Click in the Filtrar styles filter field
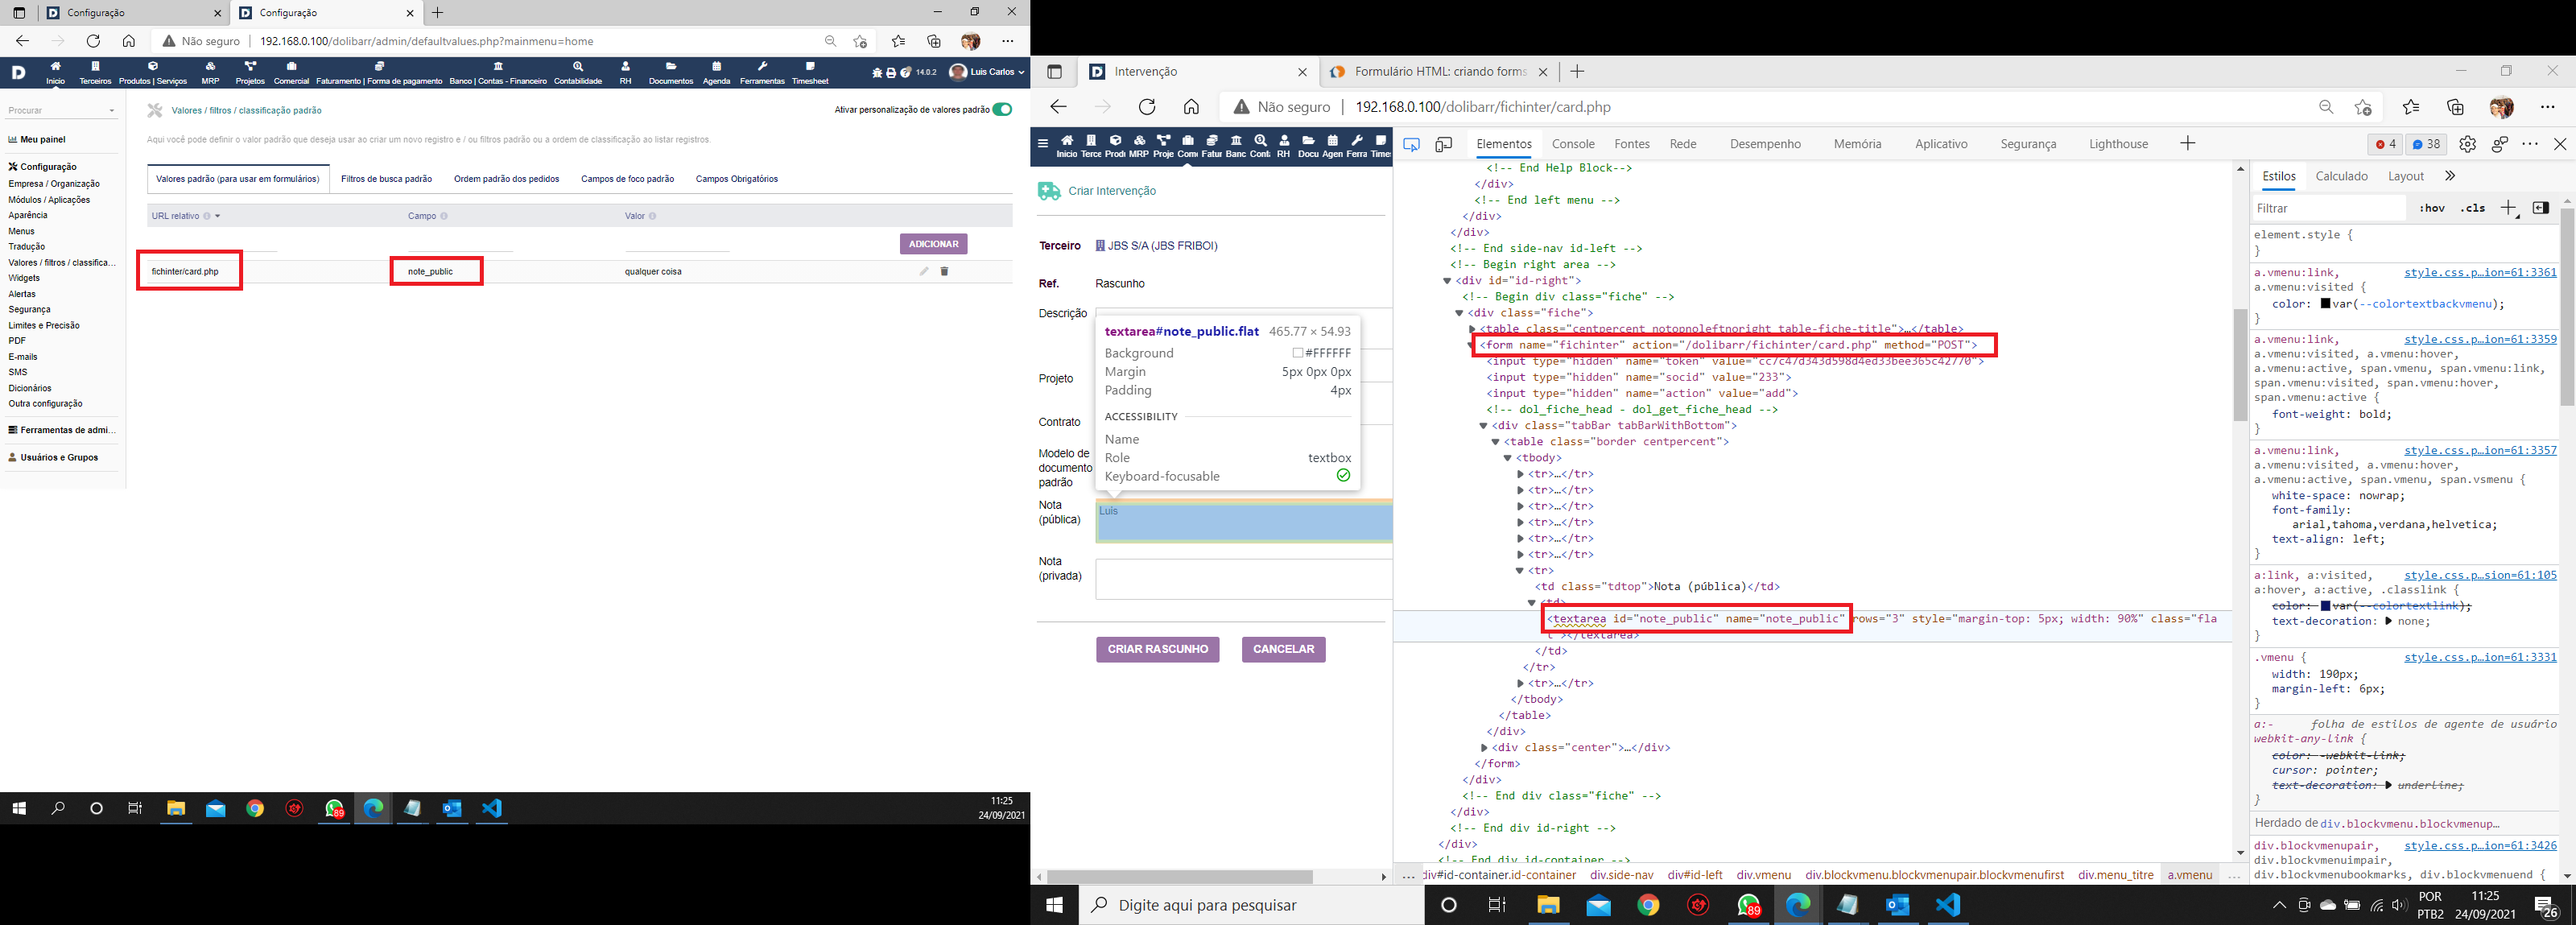Image resolution: width=2576 pixels, height=925 pixels. (x=2328, y=208)
